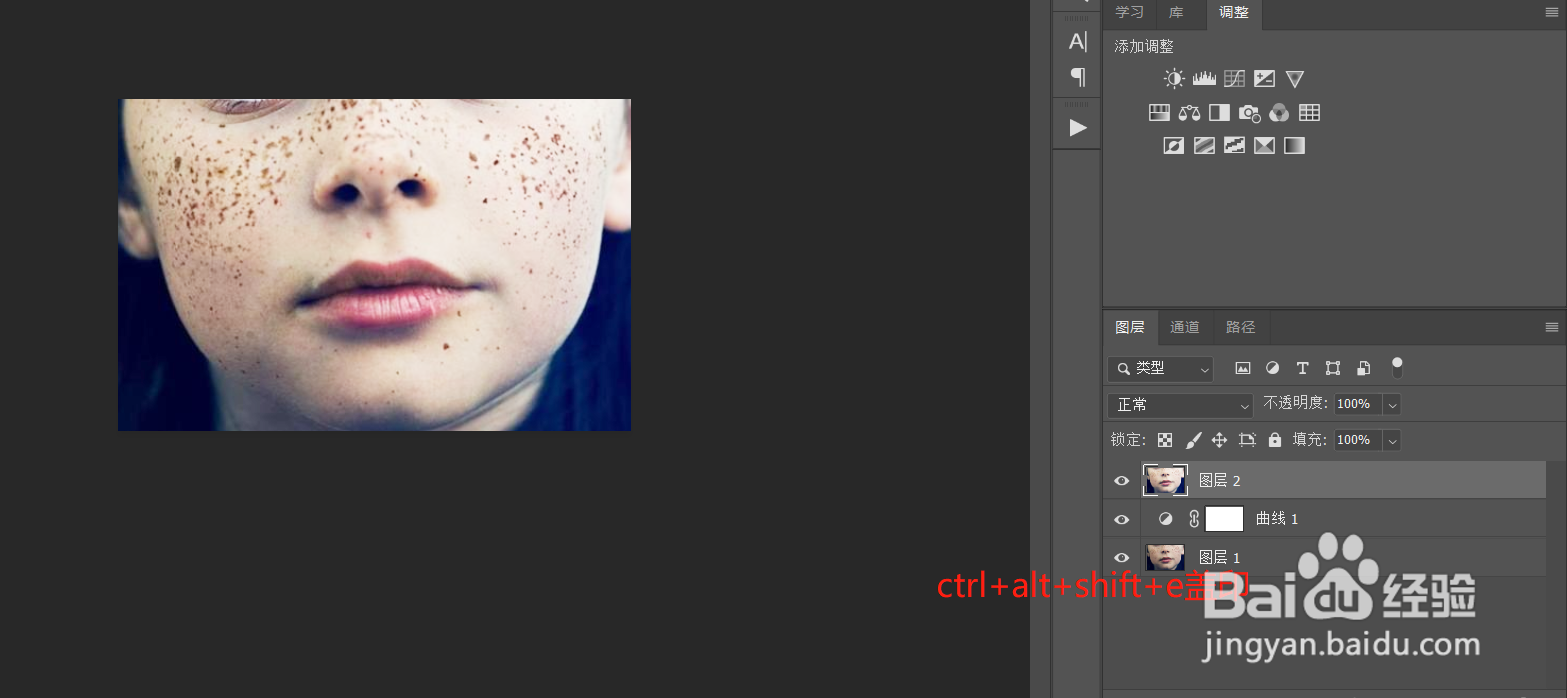Select the 调整 tab
1567x698 pixels.
coord(1234,13)
